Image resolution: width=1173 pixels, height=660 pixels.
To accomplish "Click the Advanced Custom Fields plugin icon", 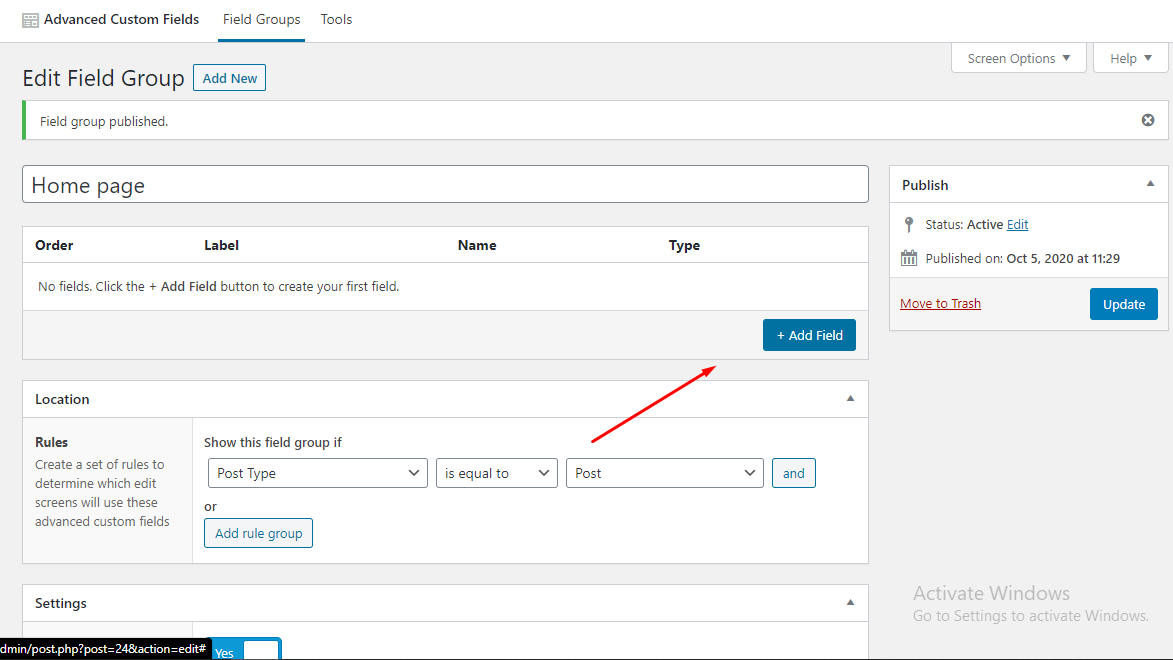I will (29, 19).
